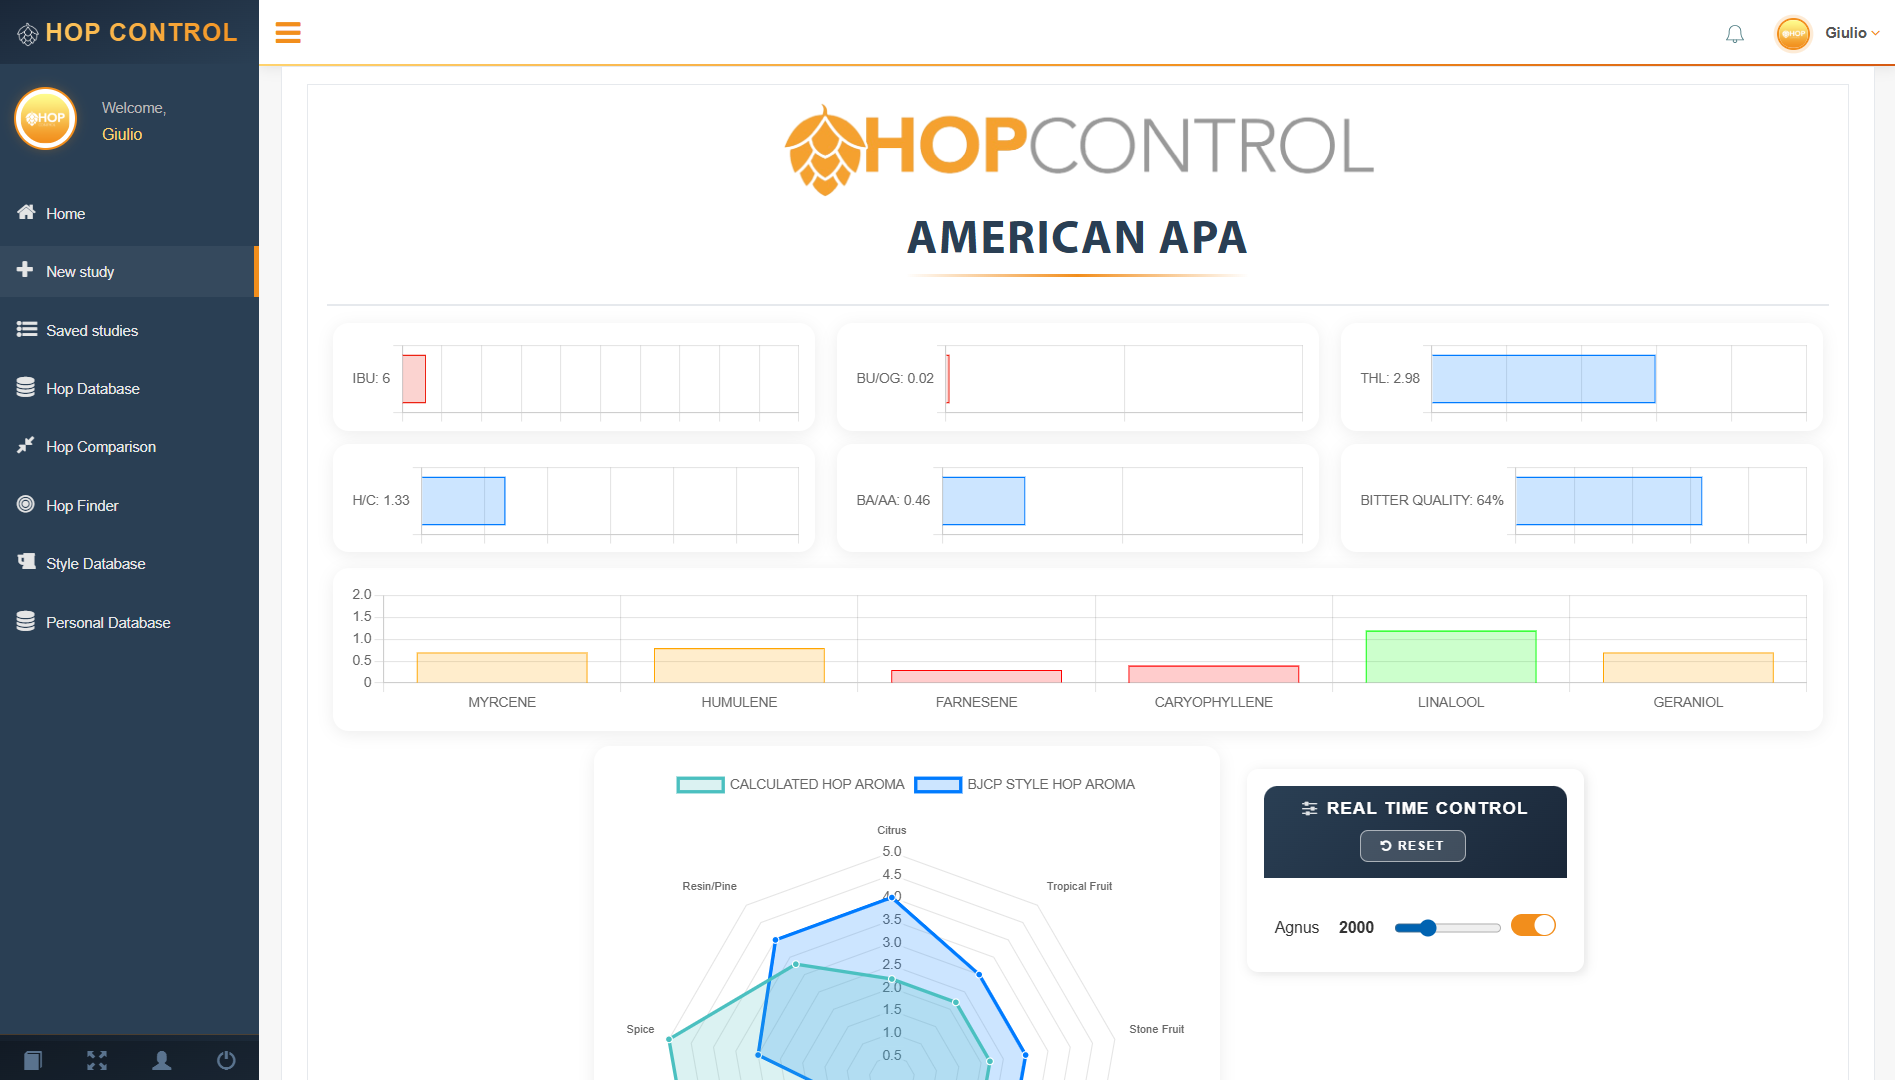Click the Myrcene bar in chart

coord(502,668)
